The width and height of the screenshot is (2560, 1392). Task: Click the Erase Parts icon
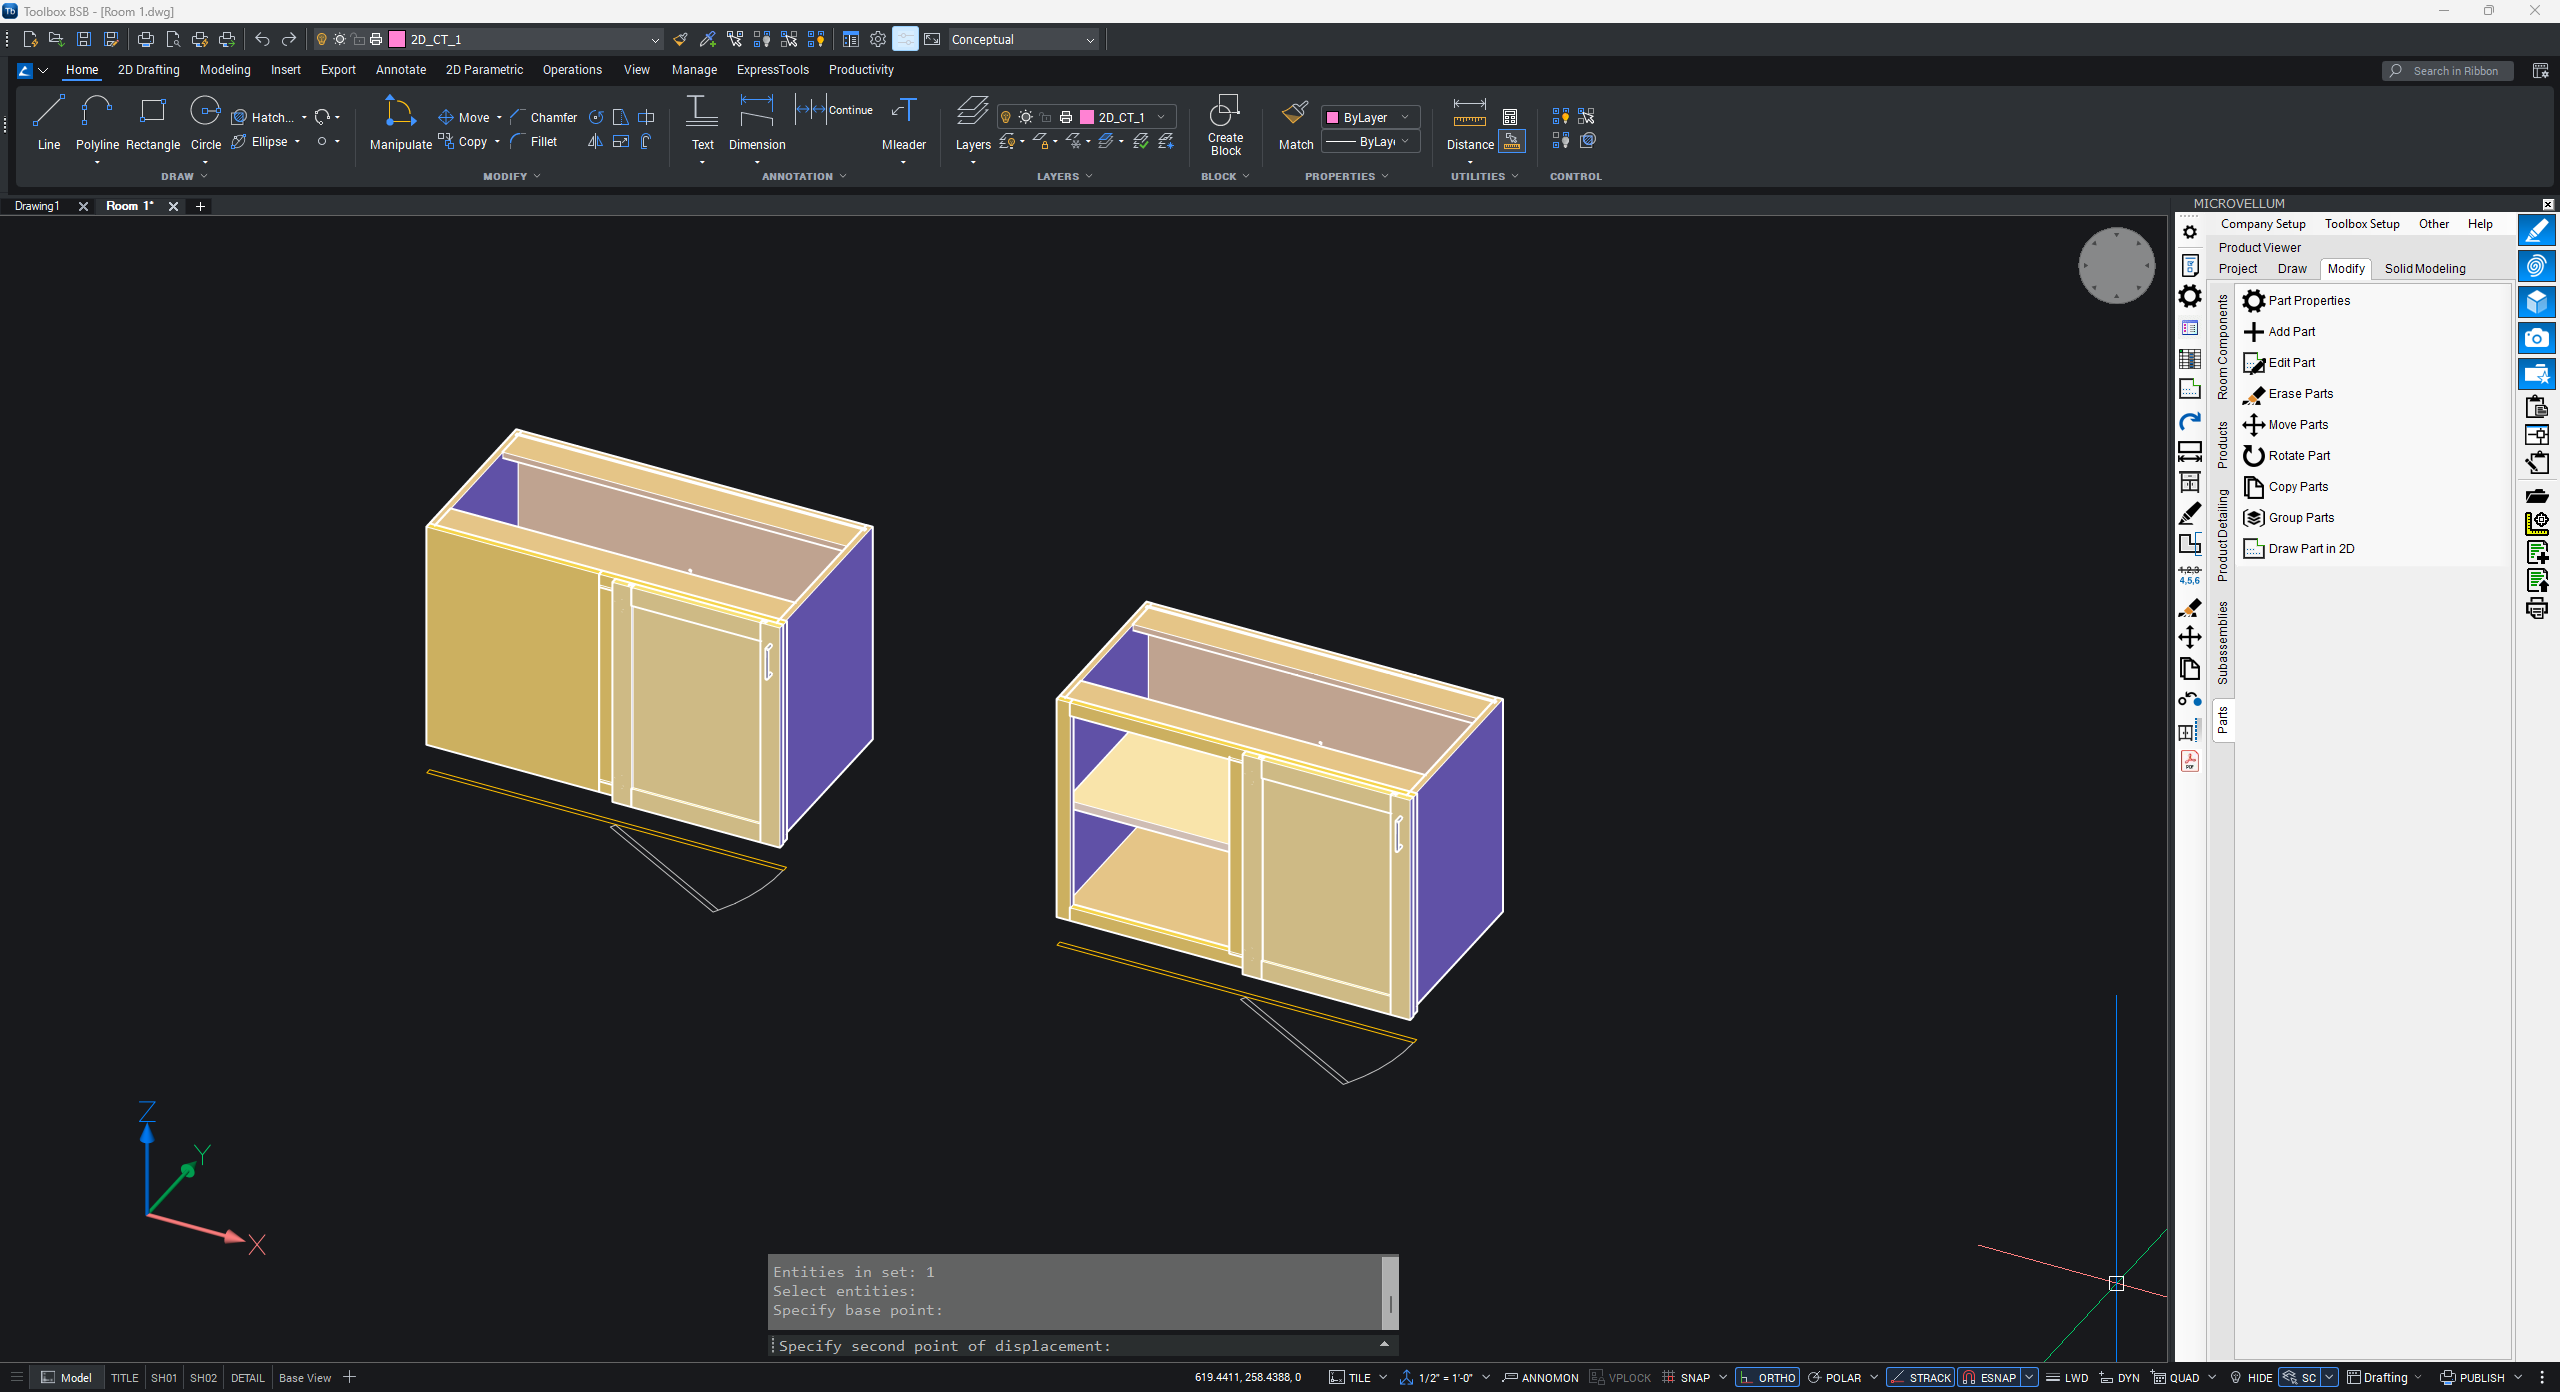point(2253,395)
